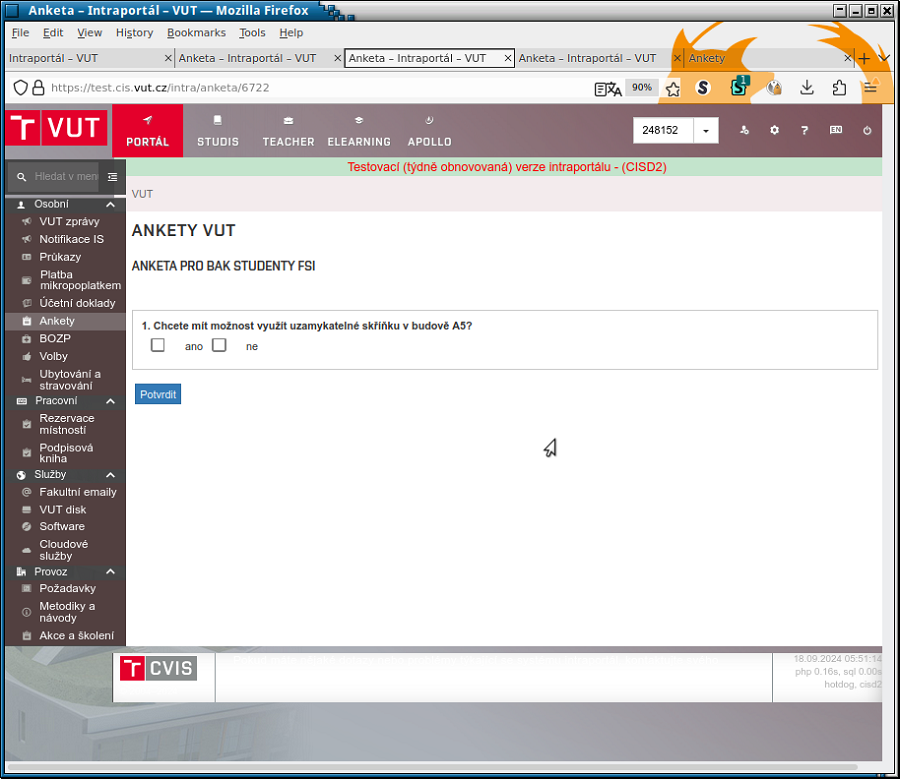Switch language to EN
Viewport: 900px width, 779px height.
[x=836, y=130]
